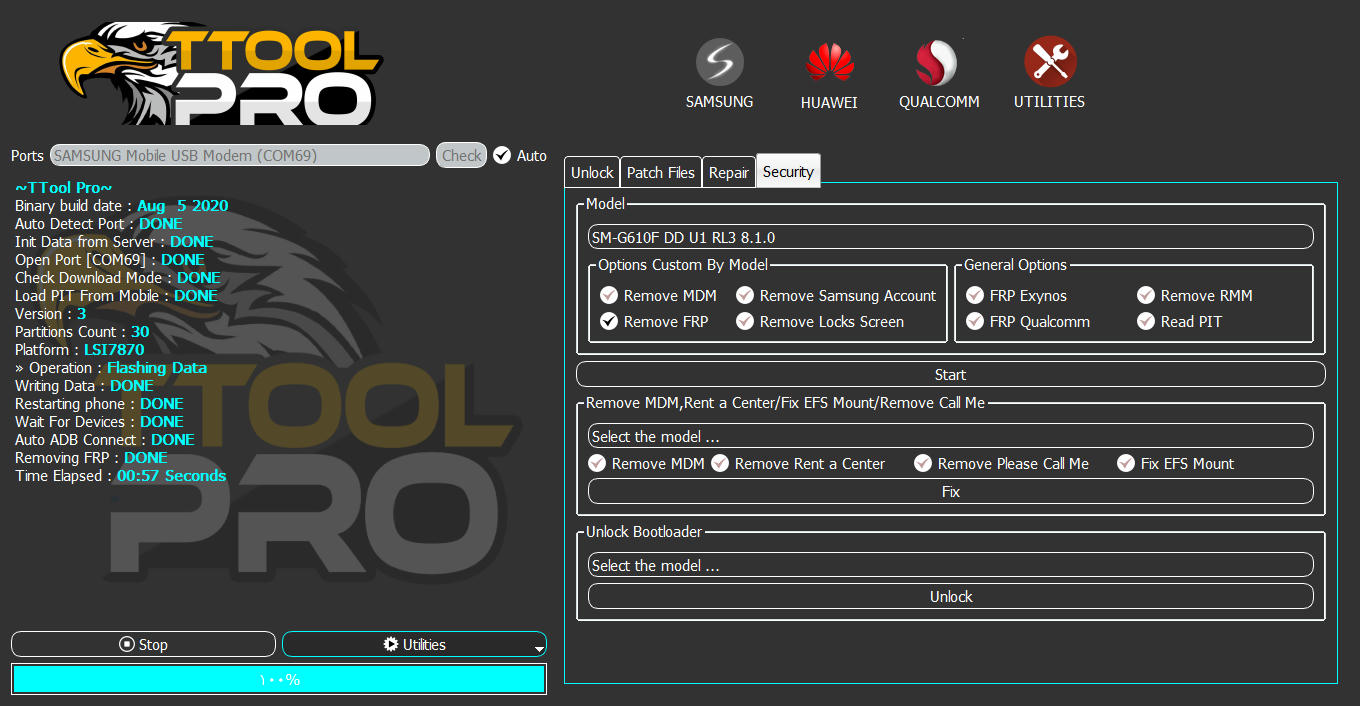Open the SM-G610F model dropdown
Viewport: 1360px width, 706px height.
950,237
